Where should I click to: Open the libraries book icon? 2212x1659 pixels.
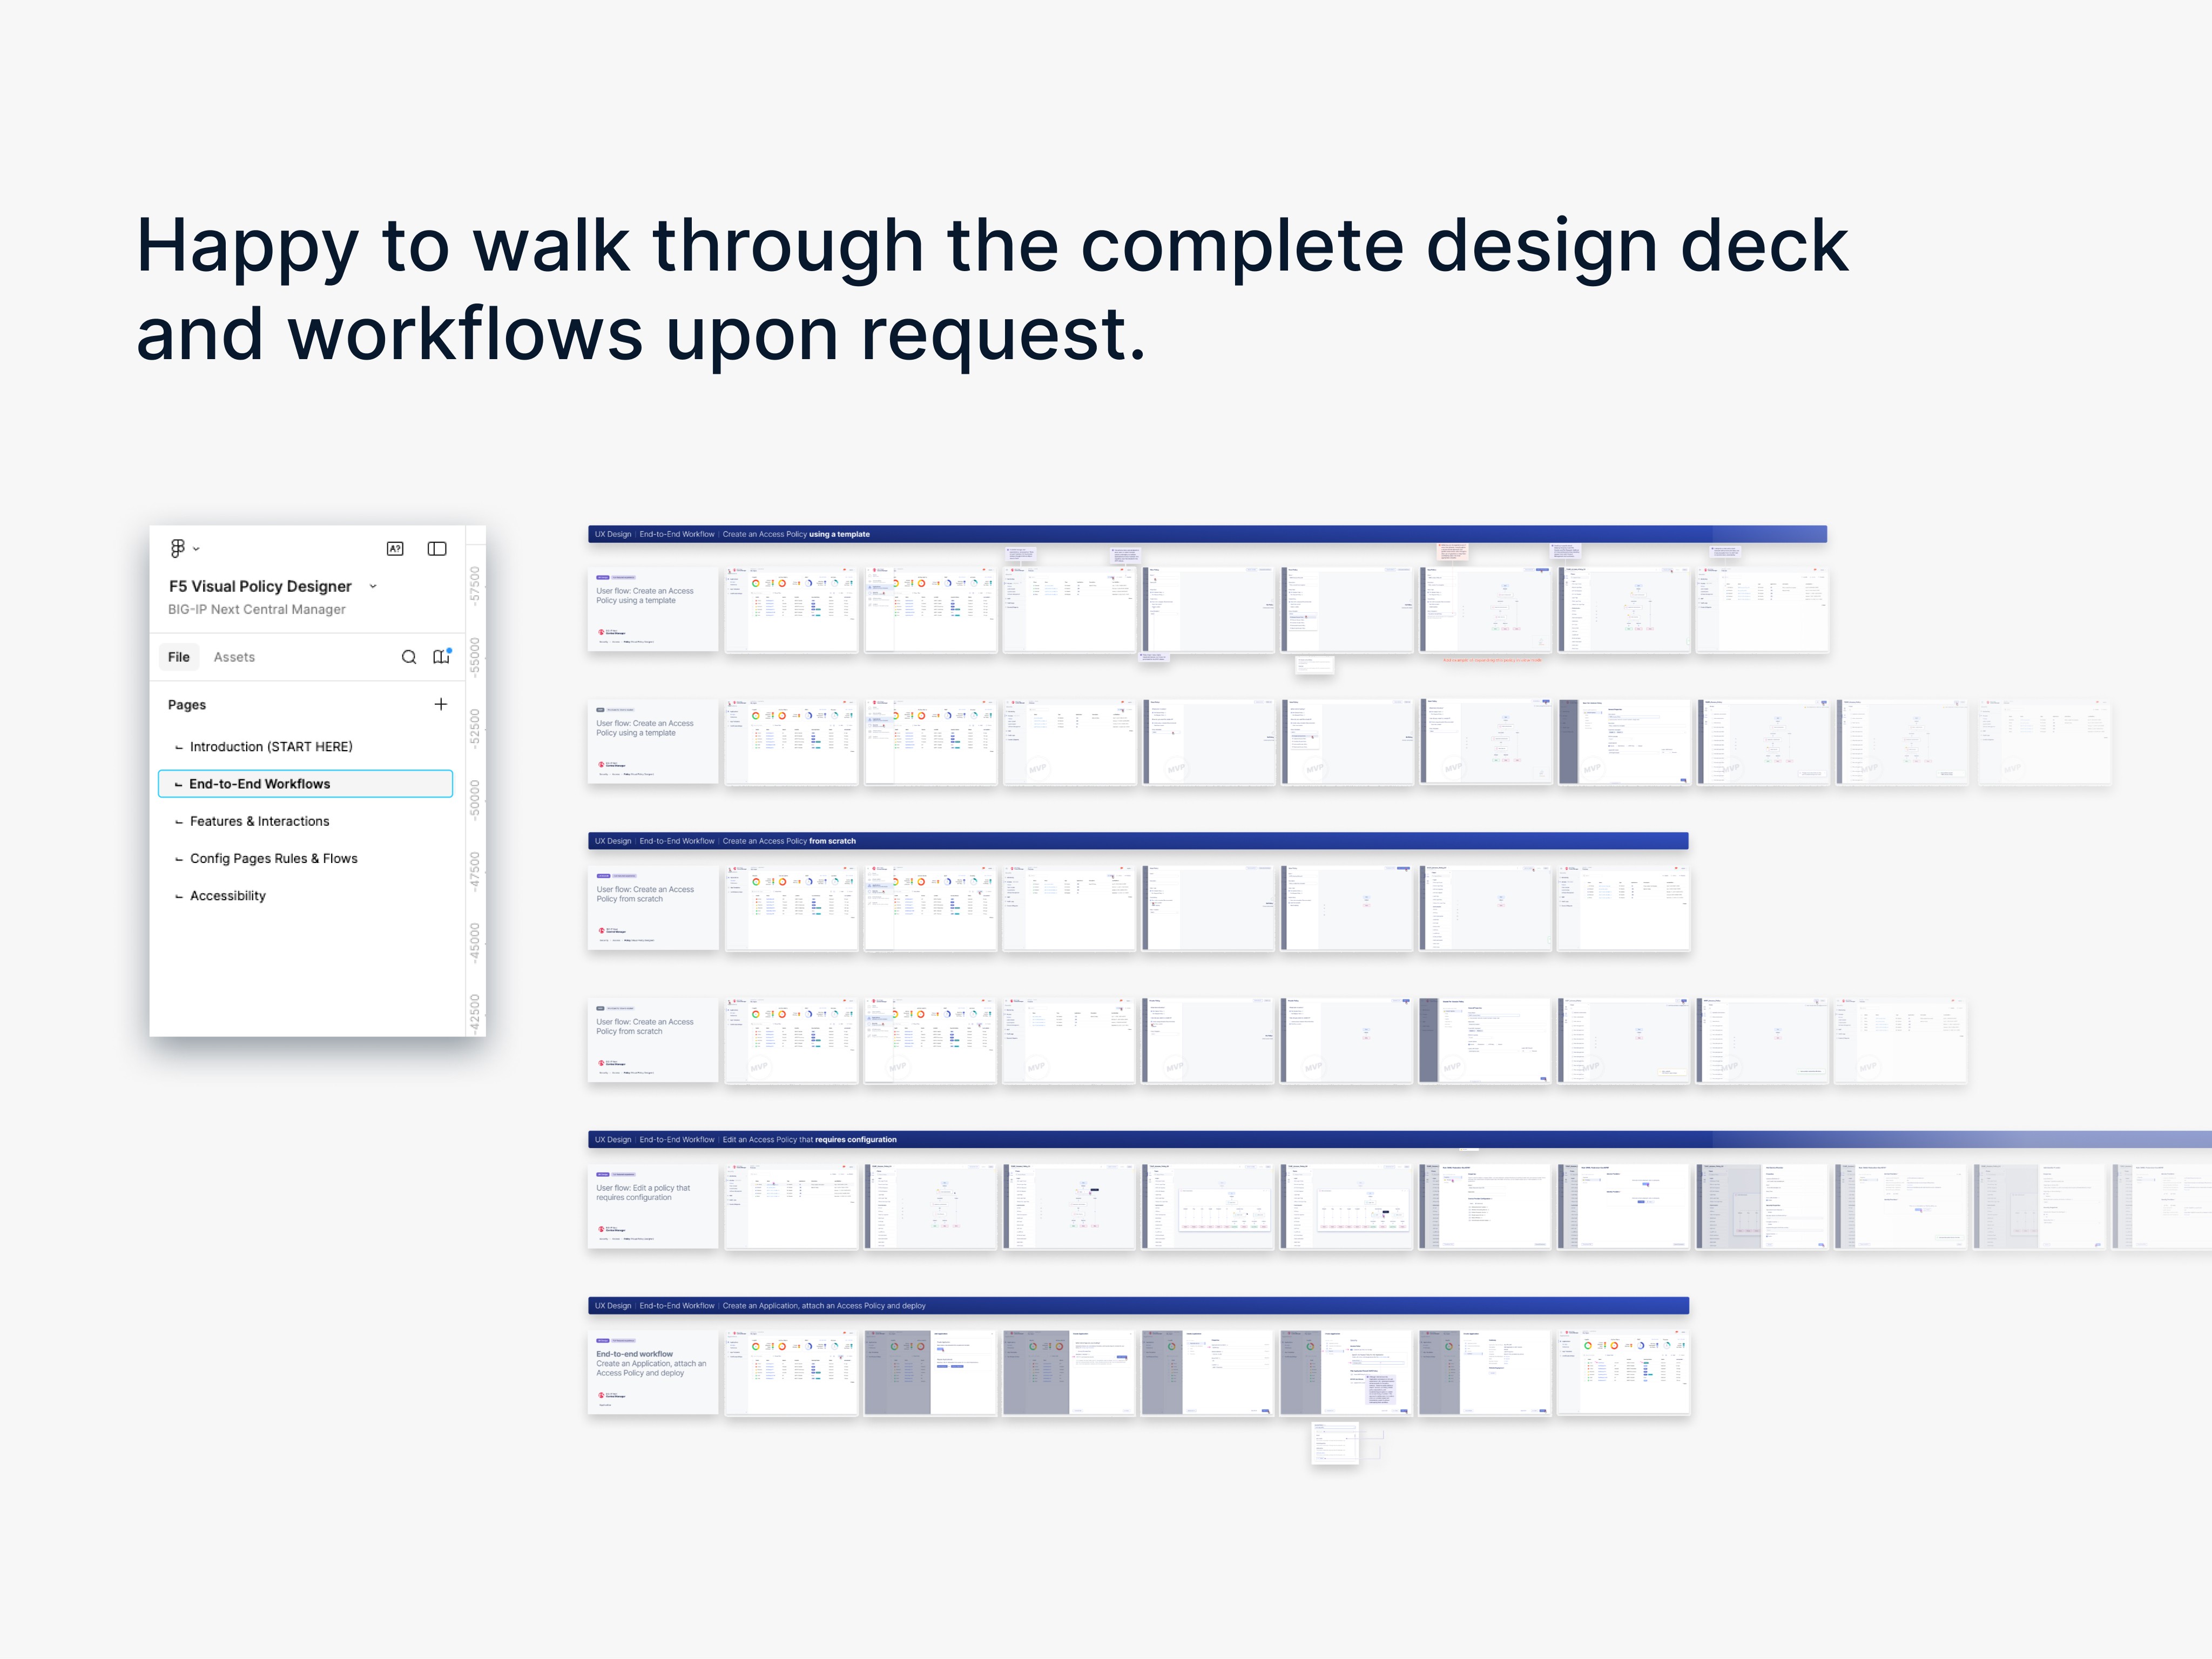coord(441,657)
